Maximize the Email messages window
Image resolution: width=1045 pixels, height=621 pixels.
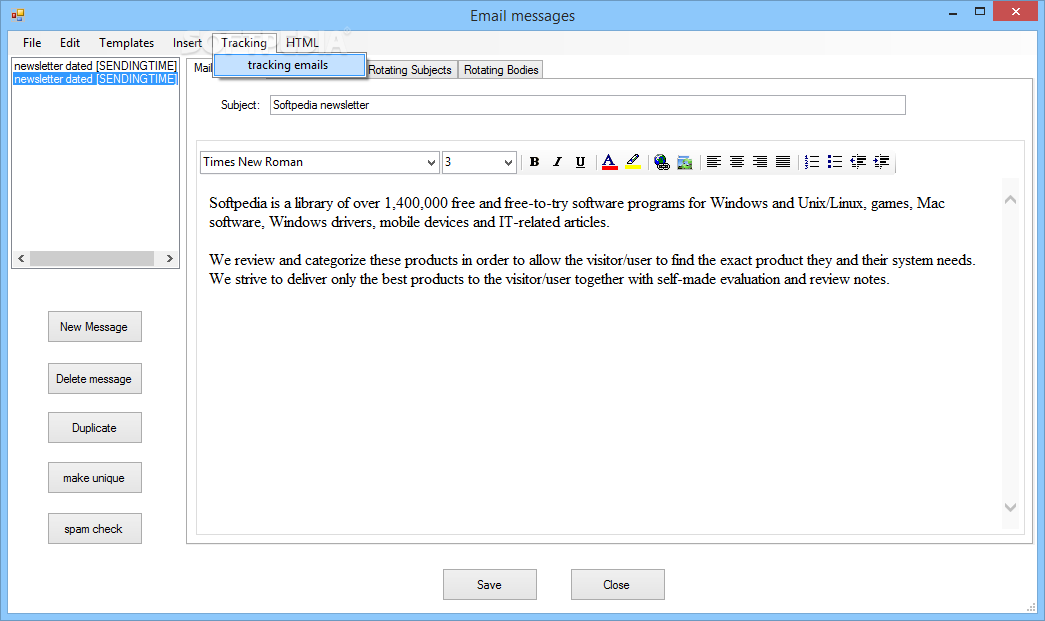click(980, 12)
